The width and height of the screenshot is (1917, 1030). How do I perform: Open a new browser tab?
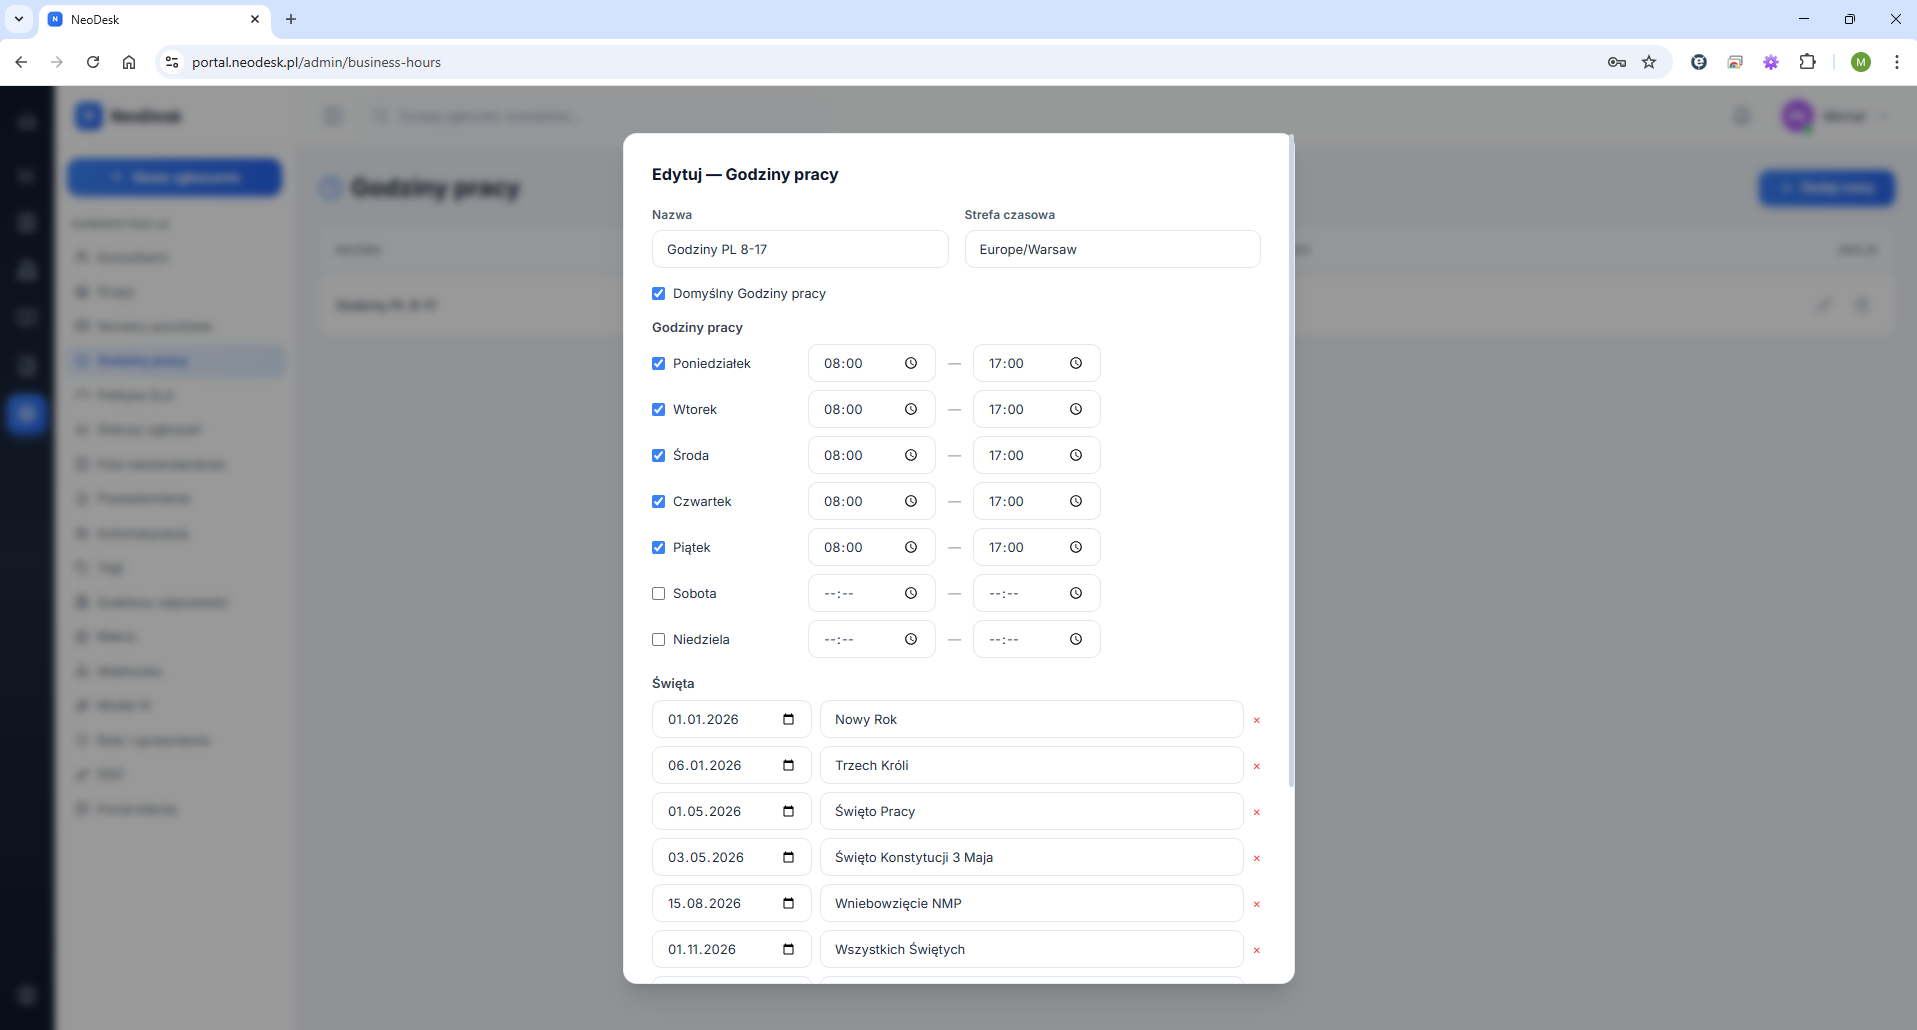[291, 19]
